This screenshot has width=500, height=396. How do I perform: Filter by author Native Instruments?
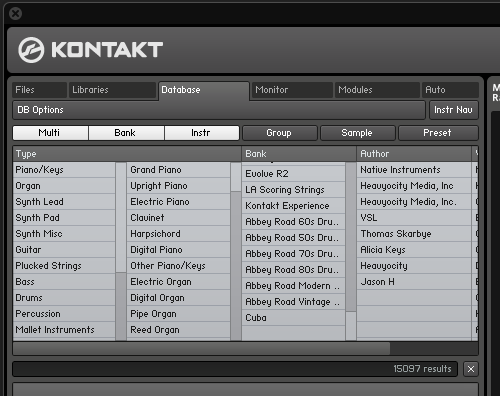(414, 170)
